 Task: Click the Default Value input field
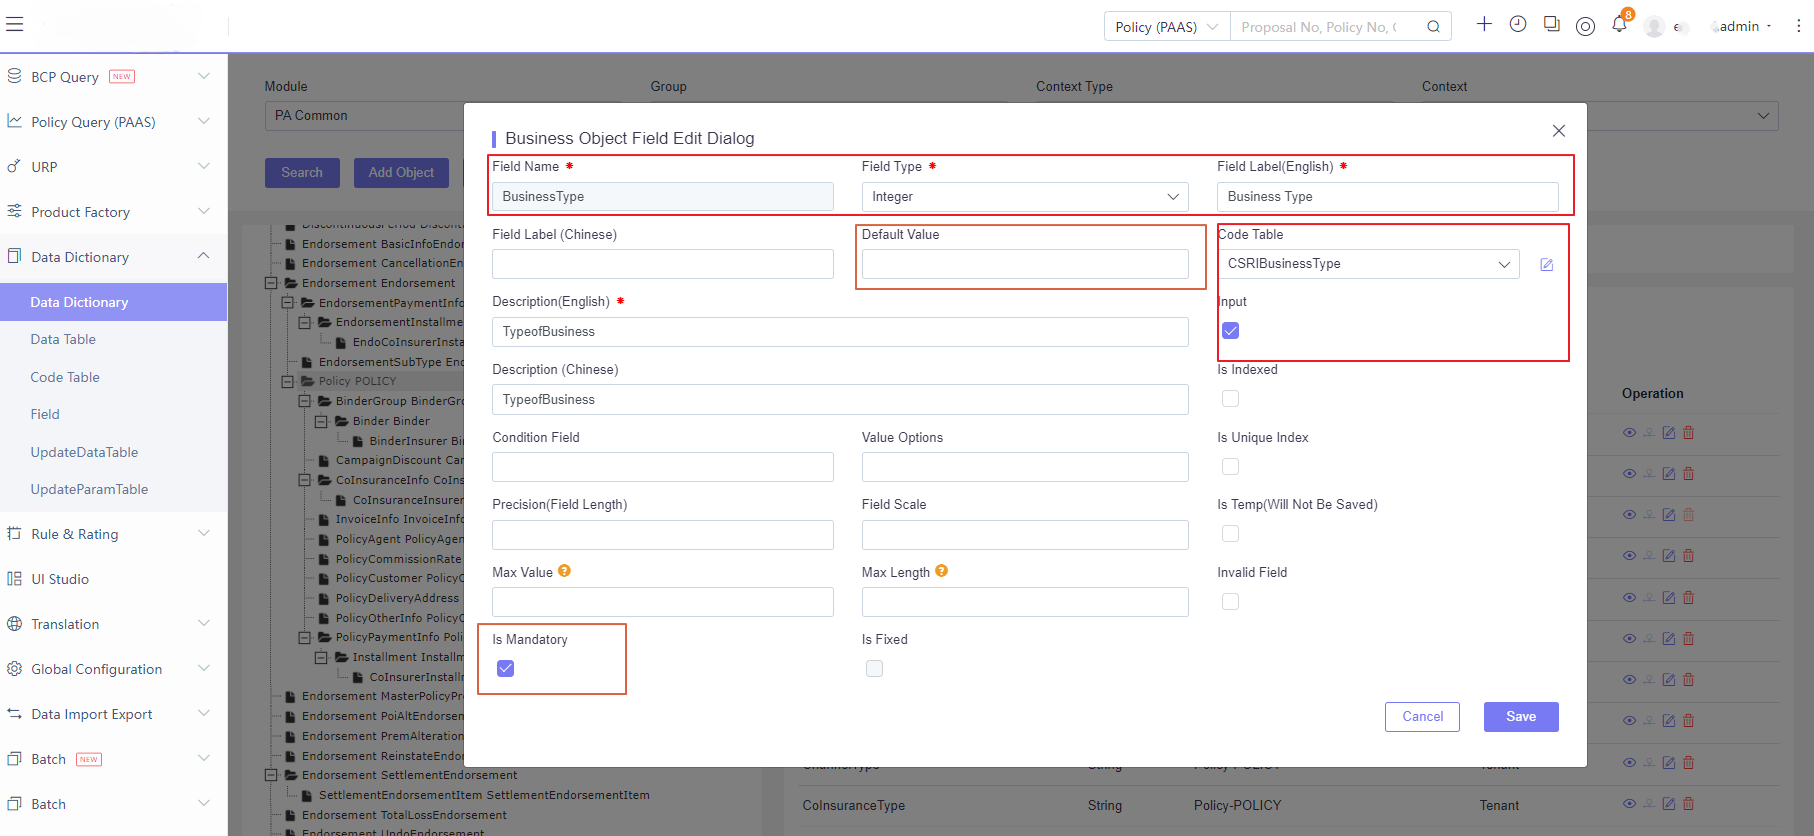(1024, 264)
